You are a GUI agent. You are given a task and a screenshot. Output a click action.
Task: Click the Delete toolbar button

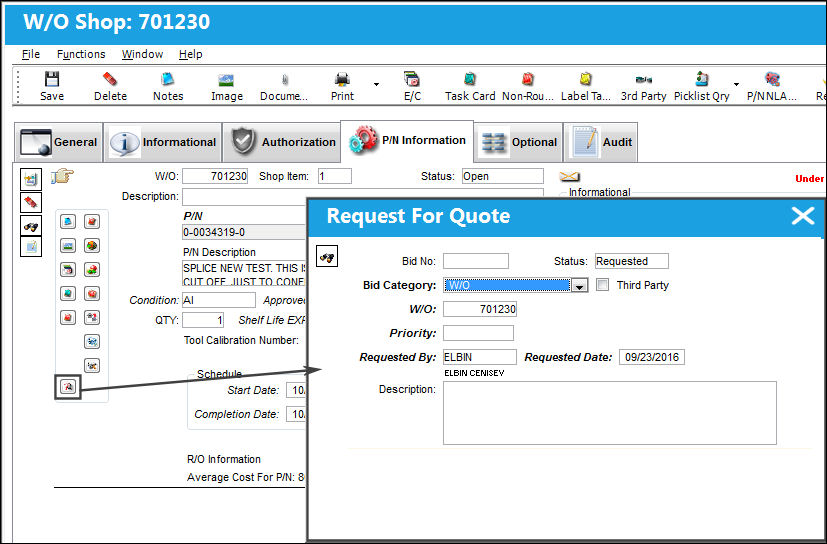point(110,87)
